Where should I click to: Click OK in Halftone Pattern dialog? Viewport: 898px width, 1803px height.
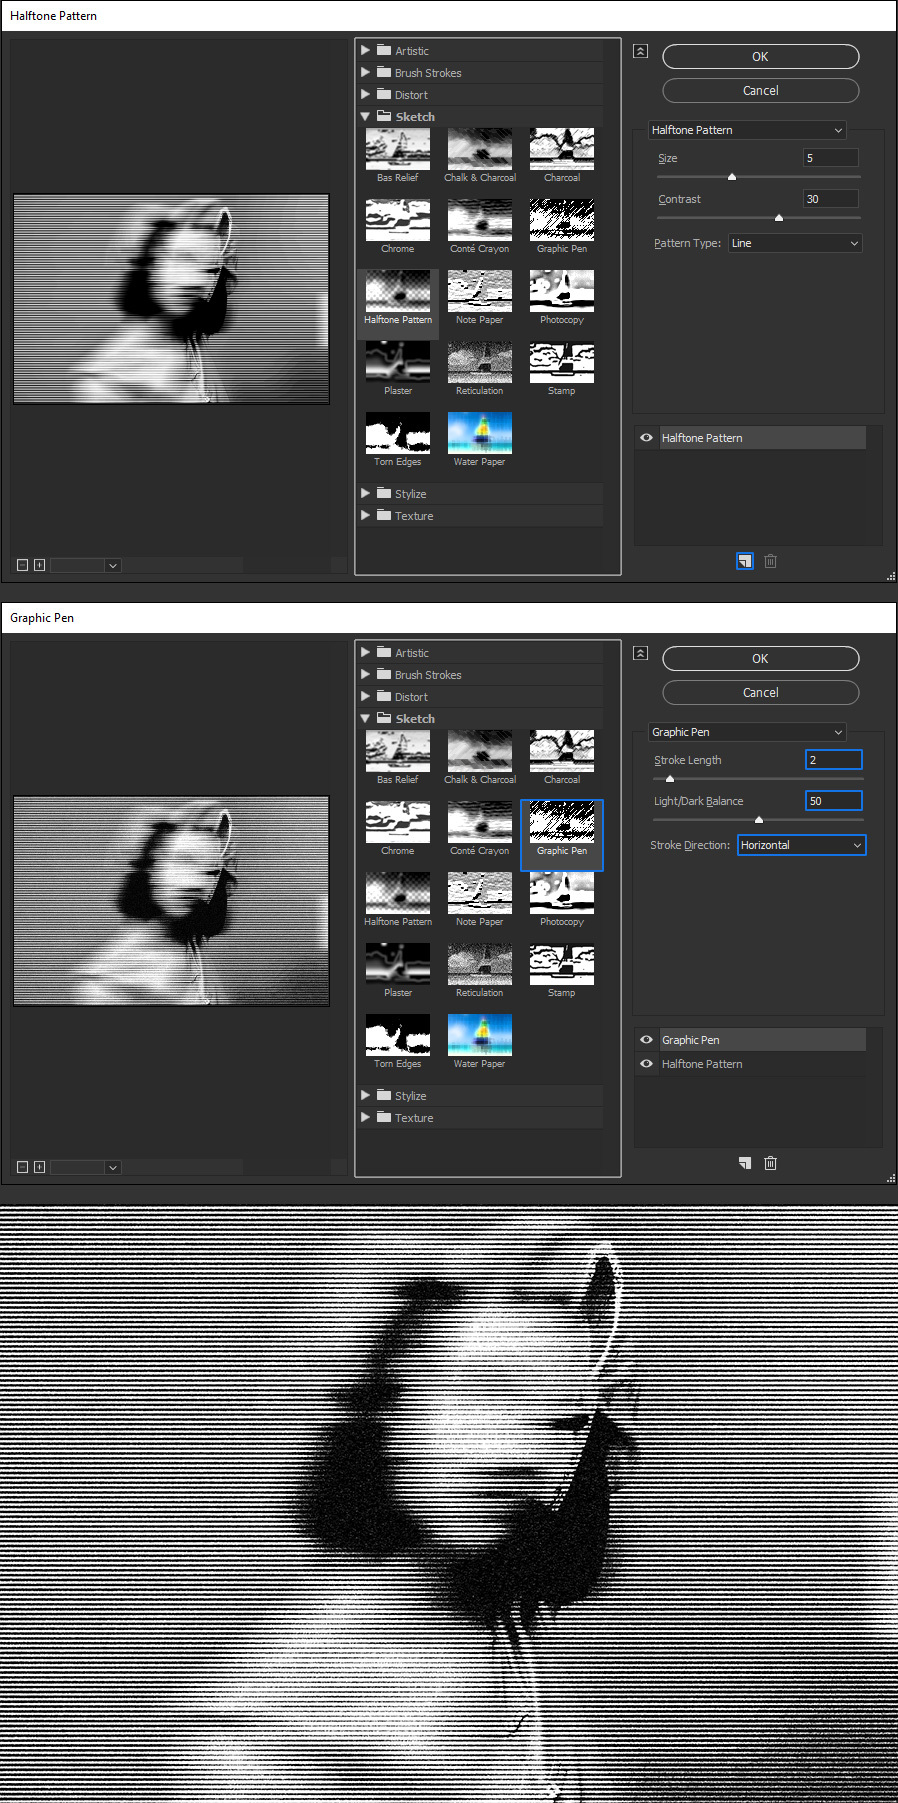760,57
